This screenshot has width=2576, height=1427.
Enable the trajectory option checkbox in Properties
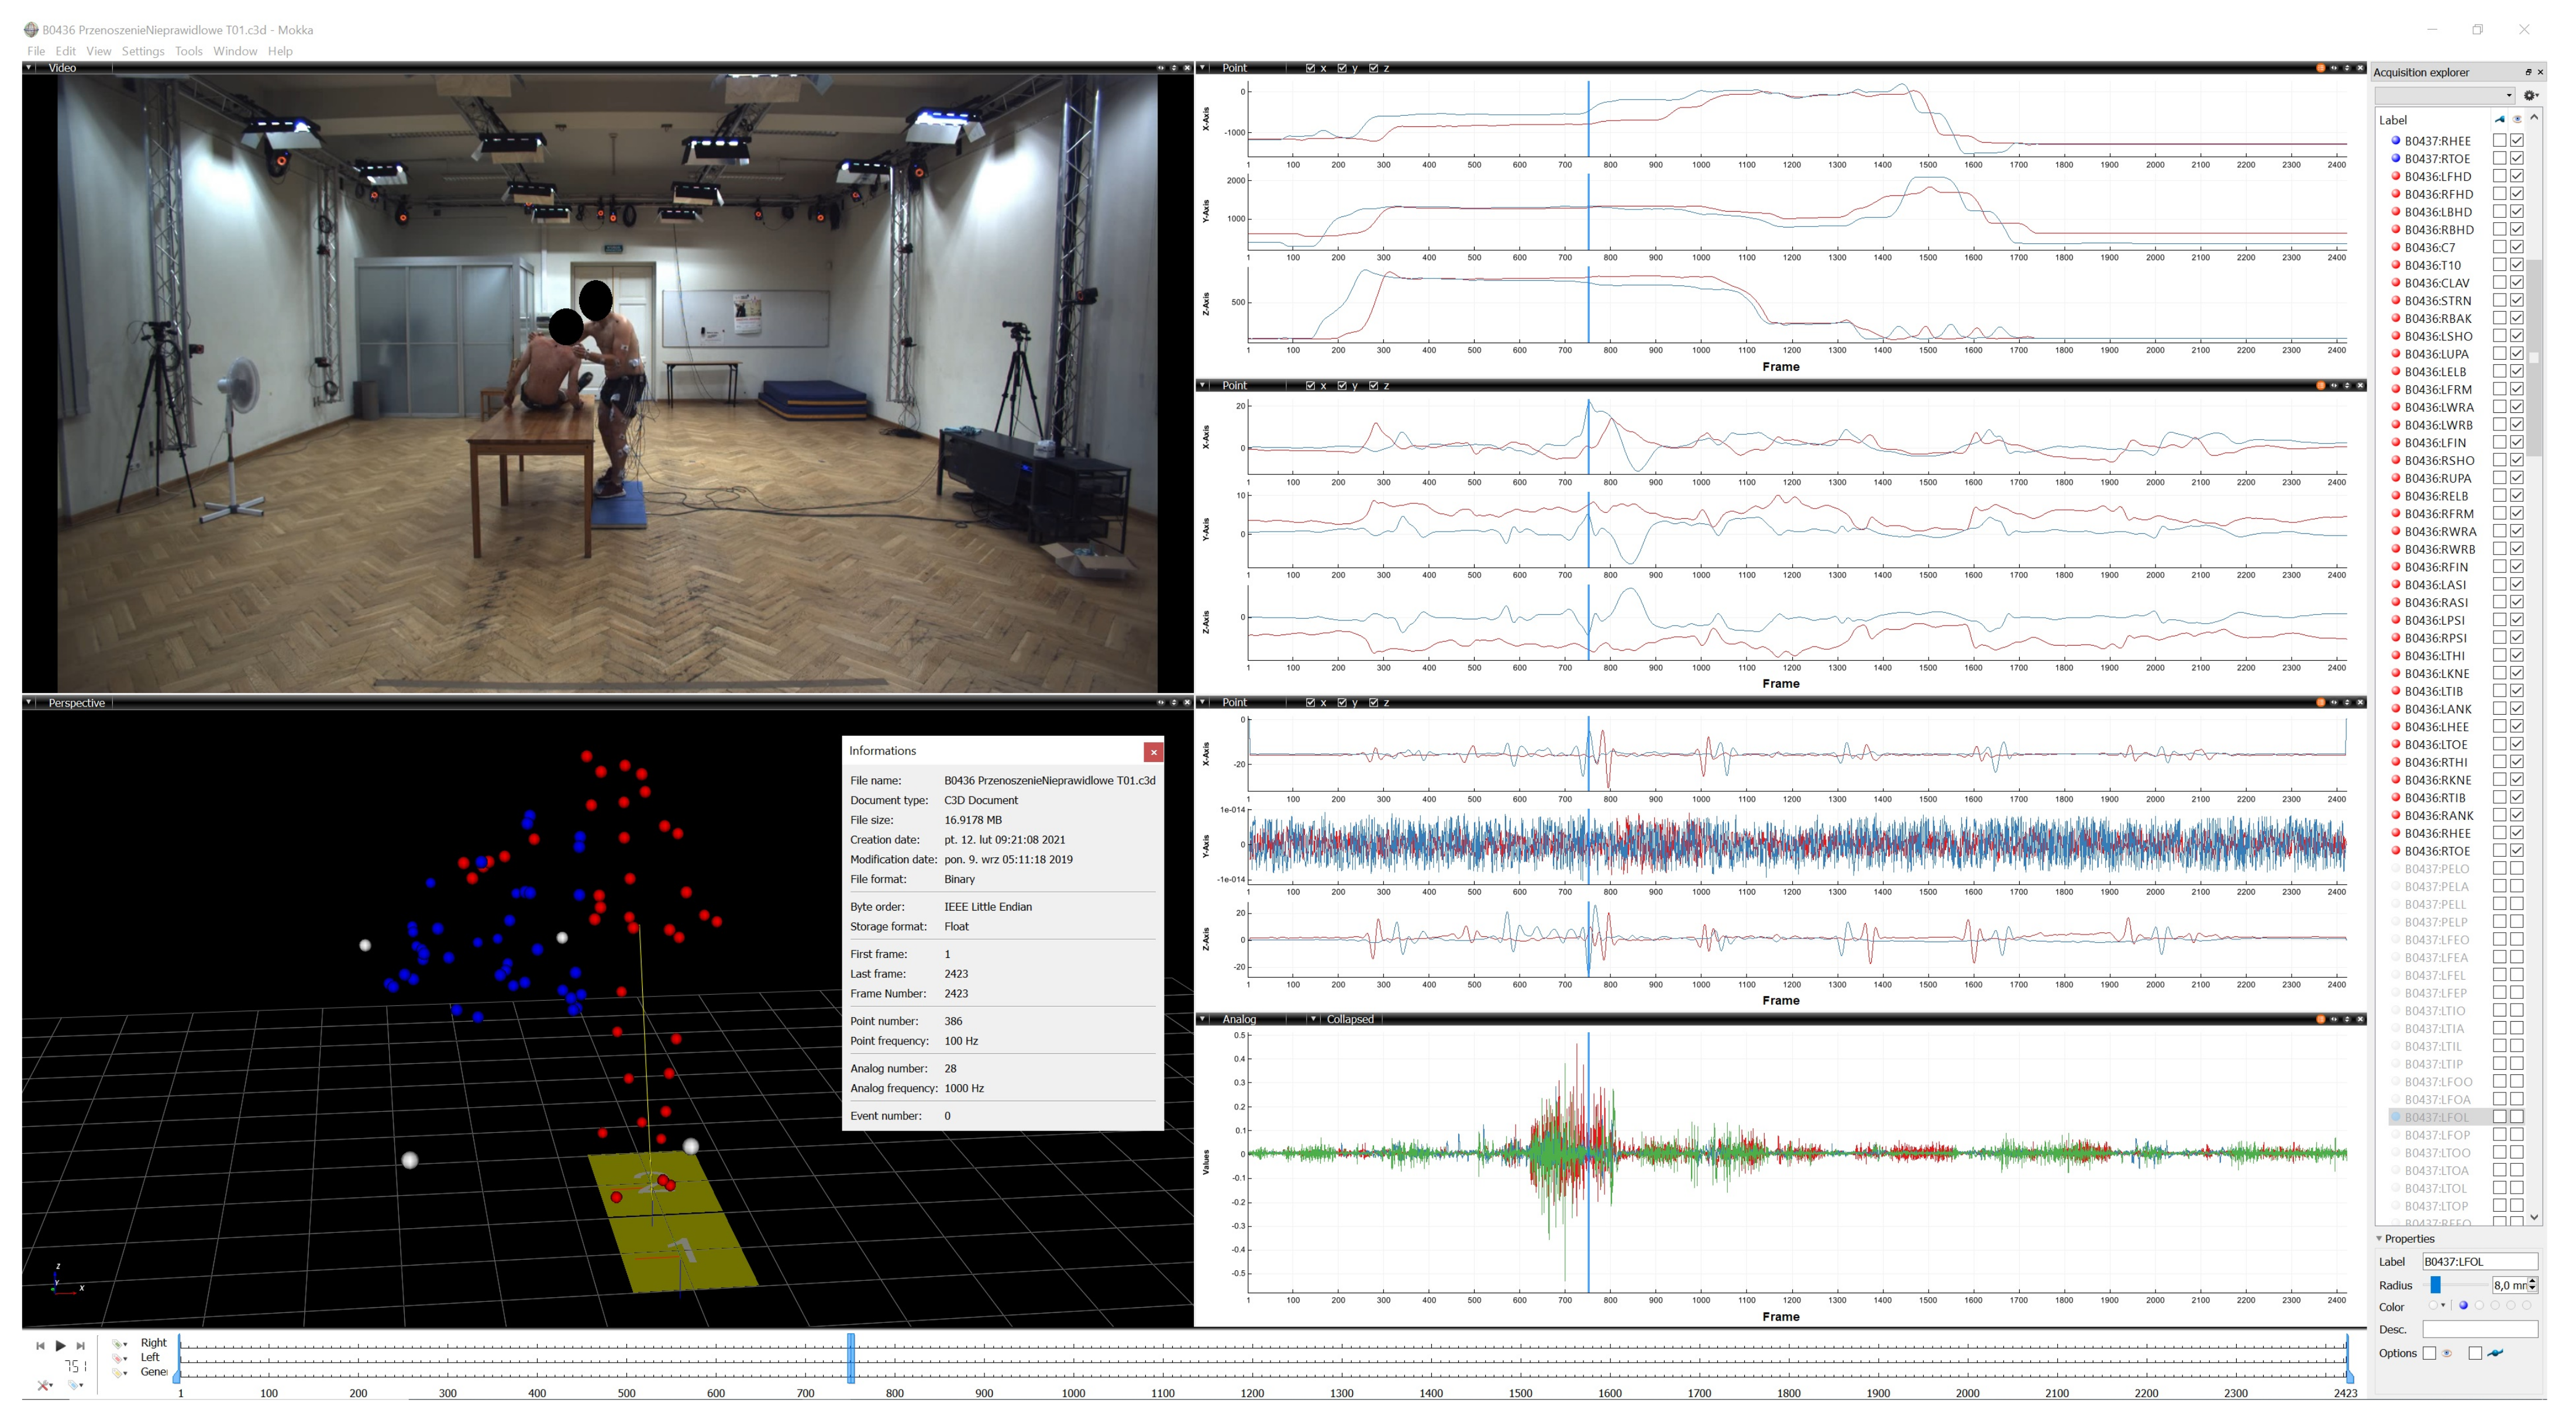coord(2475,1353)
